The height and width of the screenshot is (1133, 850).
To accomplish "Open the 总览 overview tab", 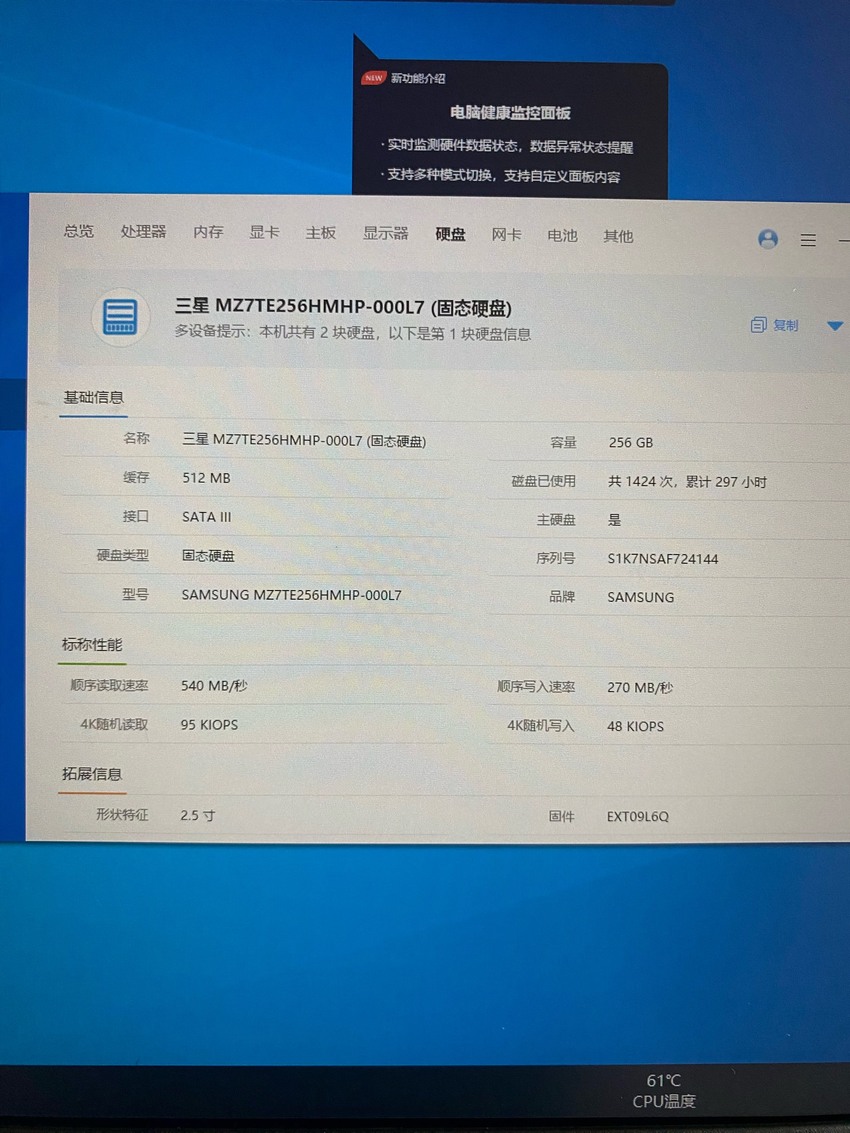I will (x=78, y=231).
